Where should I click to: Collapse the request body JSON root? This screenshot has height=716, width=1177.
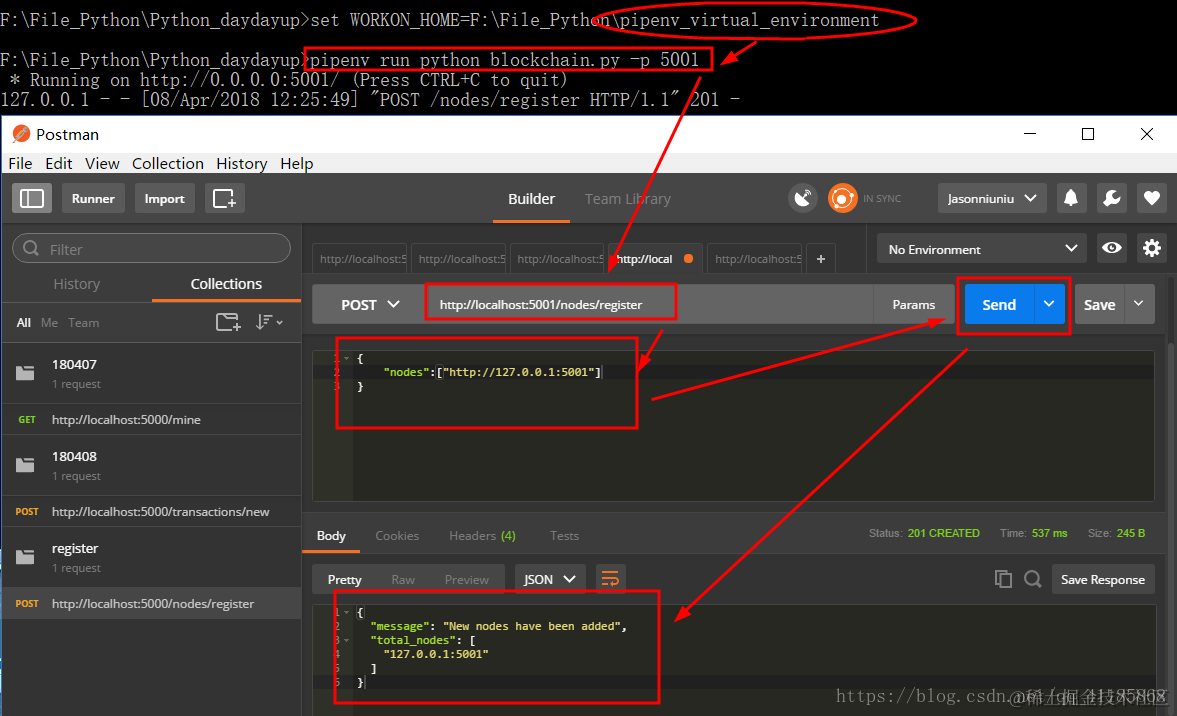click(346, 359)
